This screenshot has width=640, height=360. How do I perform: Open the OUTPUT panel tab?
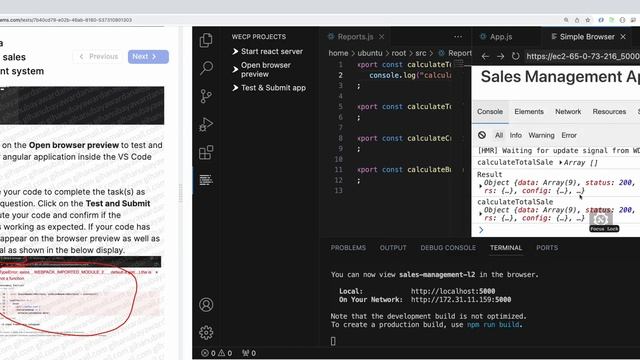pos(393,248)
